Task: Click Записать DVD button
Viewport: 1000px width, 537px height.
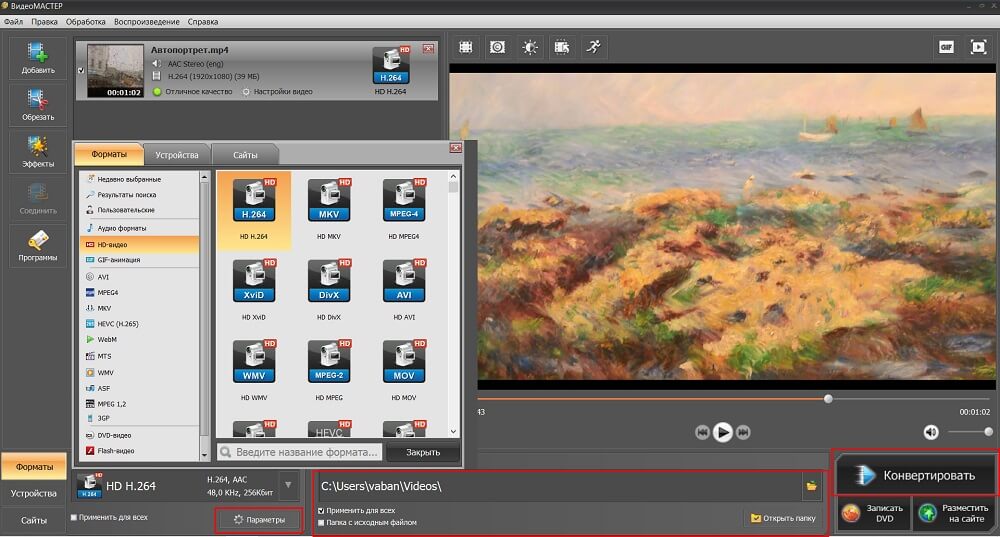Action: pos(874,513)
